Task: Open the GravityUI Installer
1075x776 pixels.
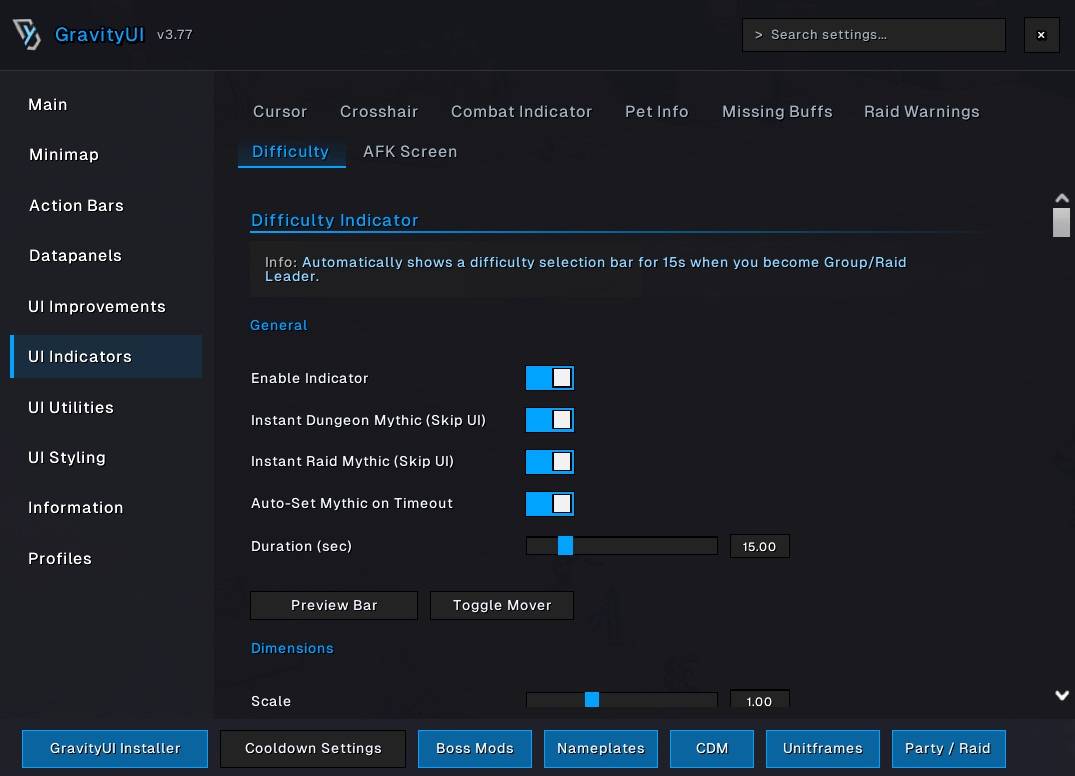Action: click(x=115, y=749)
